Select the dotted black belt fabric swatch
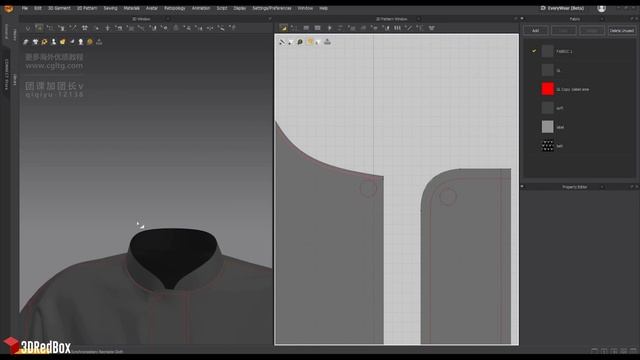640x360 pixels. tap(547, 146)
